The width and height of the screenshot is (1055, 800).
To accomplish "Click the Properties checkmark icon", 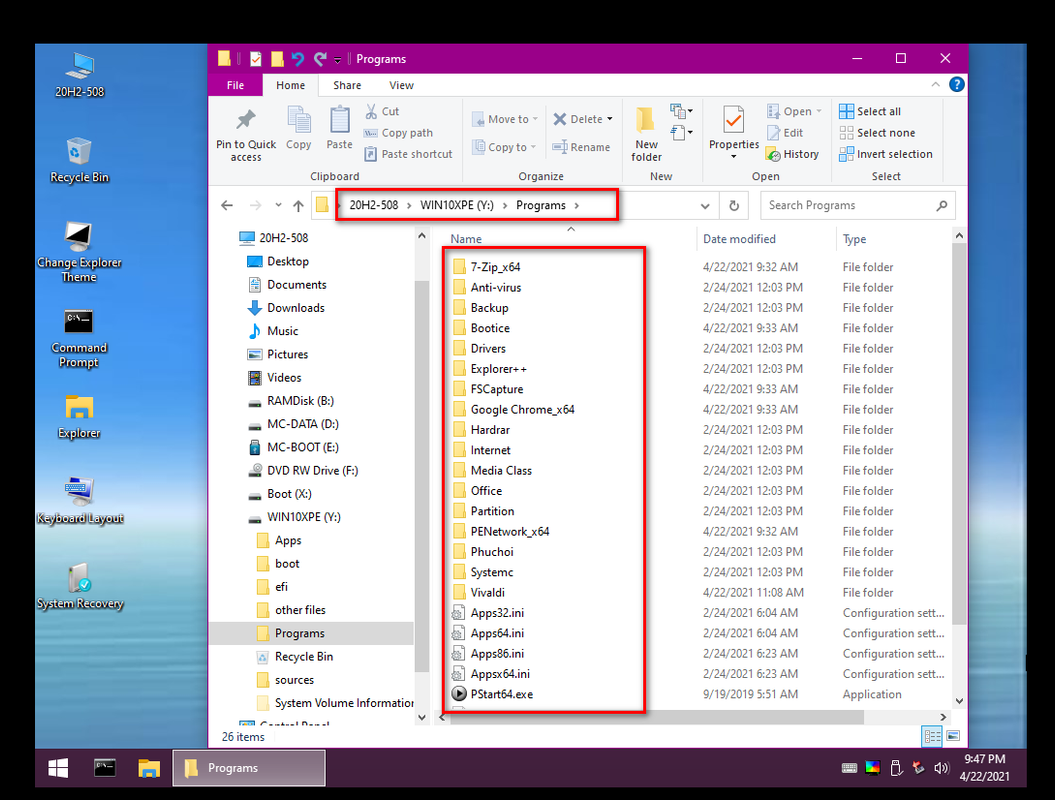I will pyautogui.click(x=733, y=120).
